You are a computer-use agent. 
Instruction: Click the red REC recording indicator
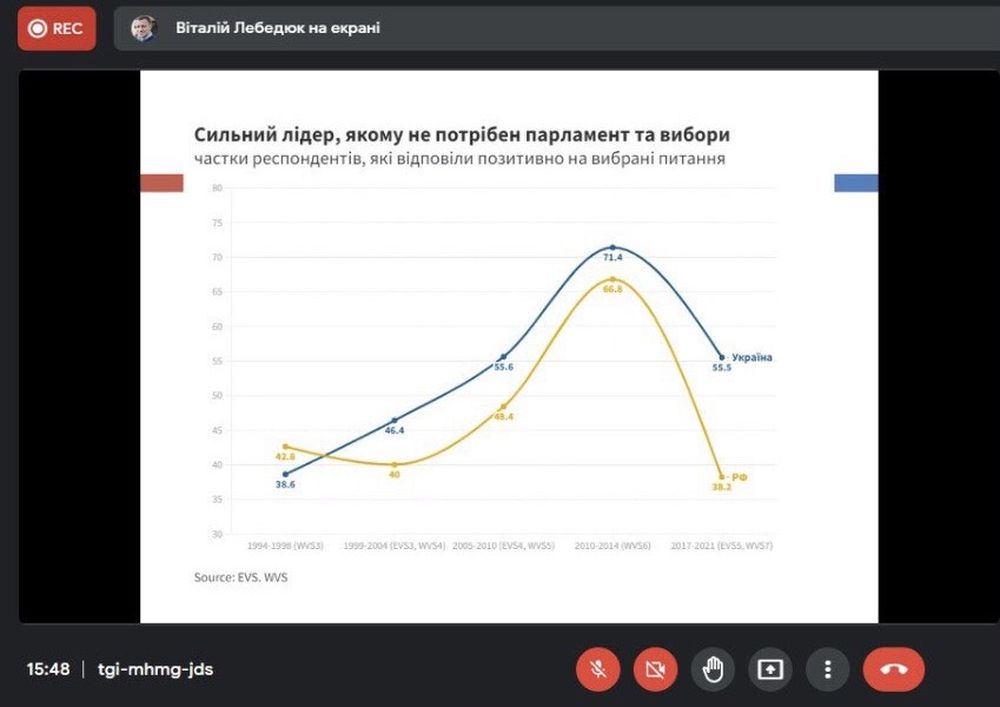point(57,29)
